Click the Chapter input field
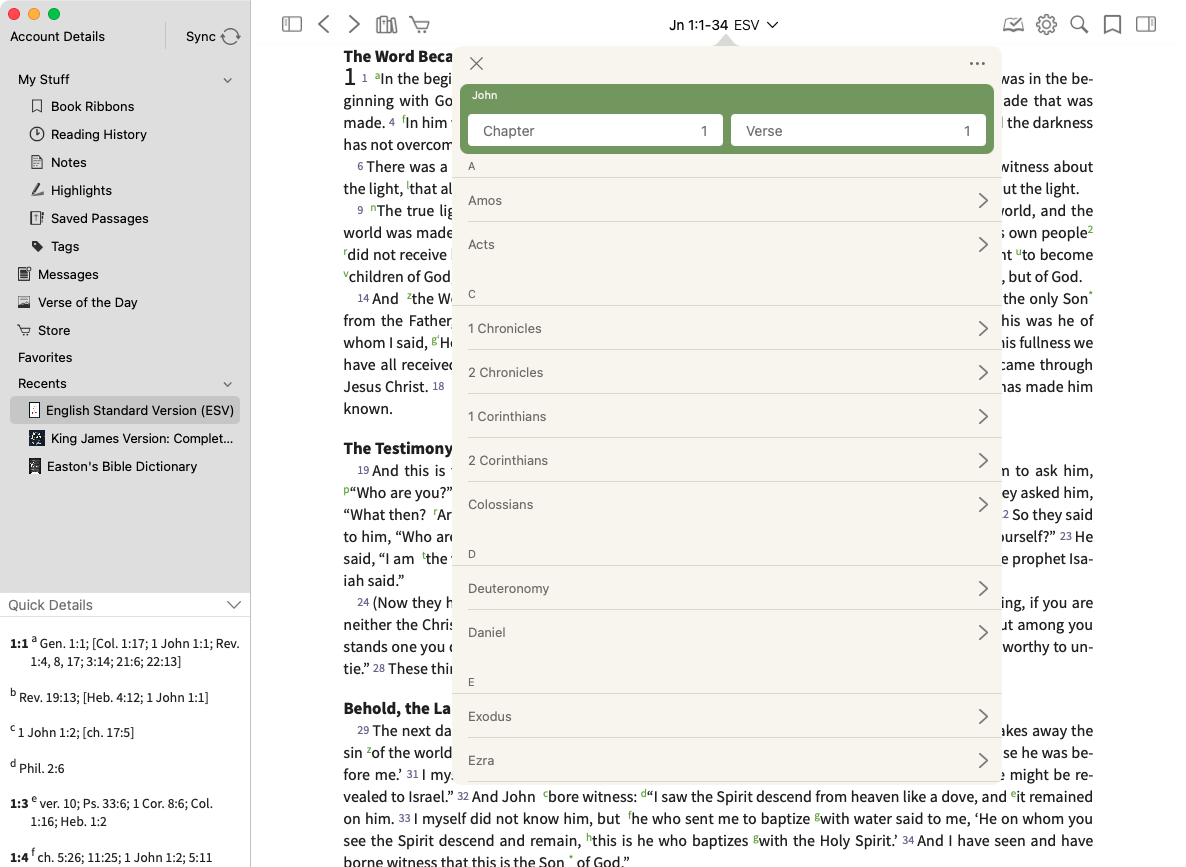 pos(595,131)
